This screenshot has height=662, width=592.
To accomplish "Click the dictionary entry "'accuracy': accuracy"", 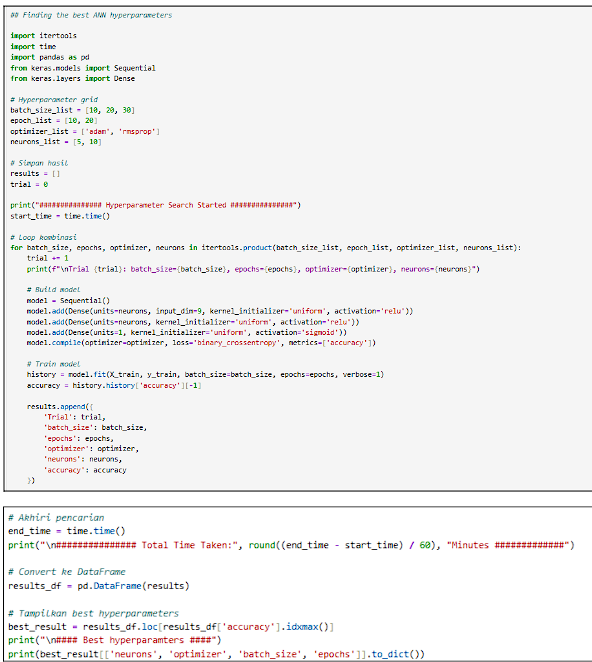I will 85,470.
